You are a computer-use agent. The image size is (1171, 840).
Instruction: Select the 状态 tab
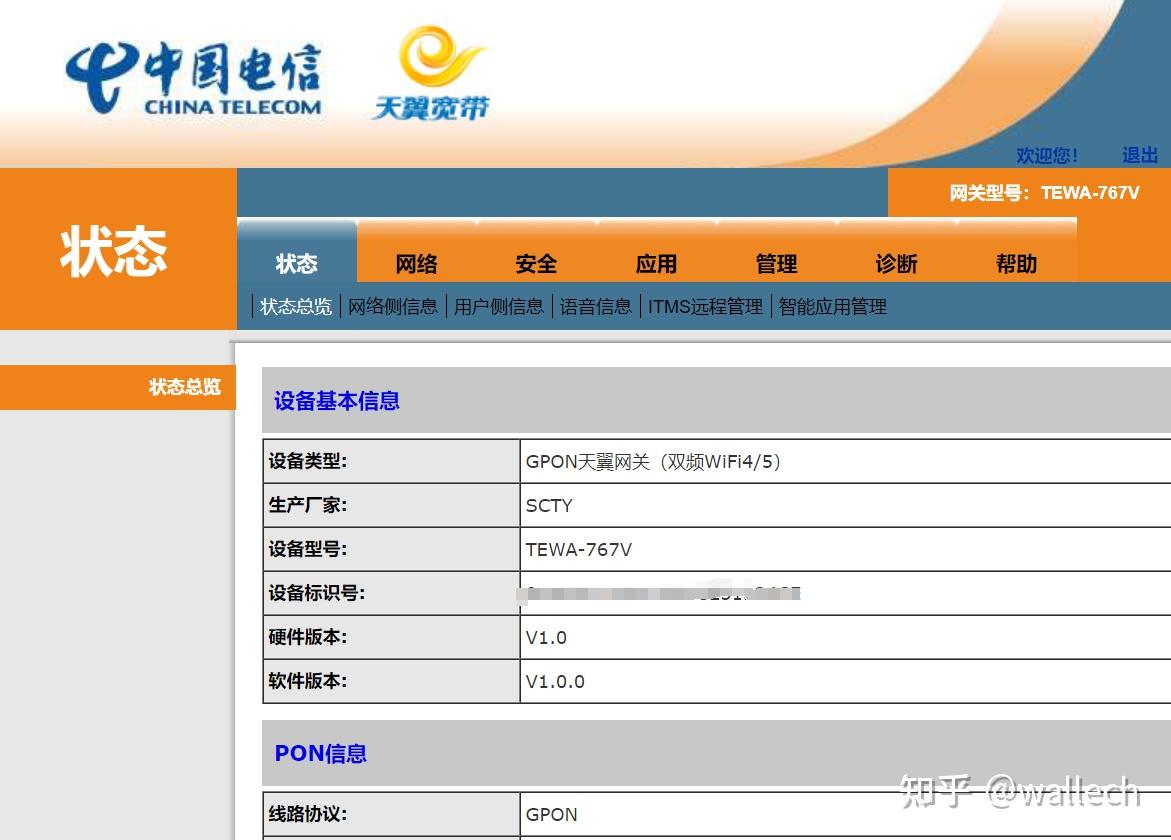pyautogui.click(x=298, y=263)
